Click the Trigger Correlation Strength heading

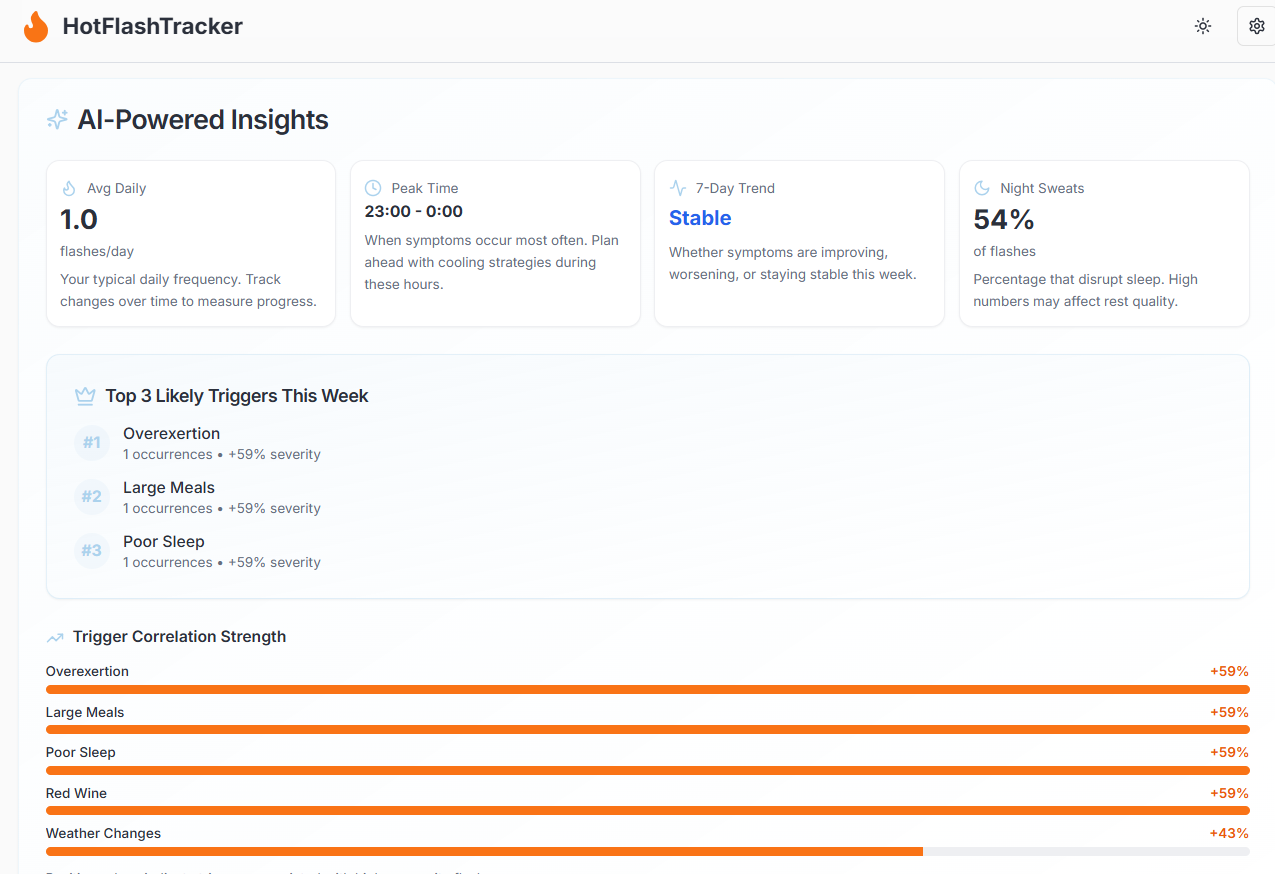click(x=180, y=637)
